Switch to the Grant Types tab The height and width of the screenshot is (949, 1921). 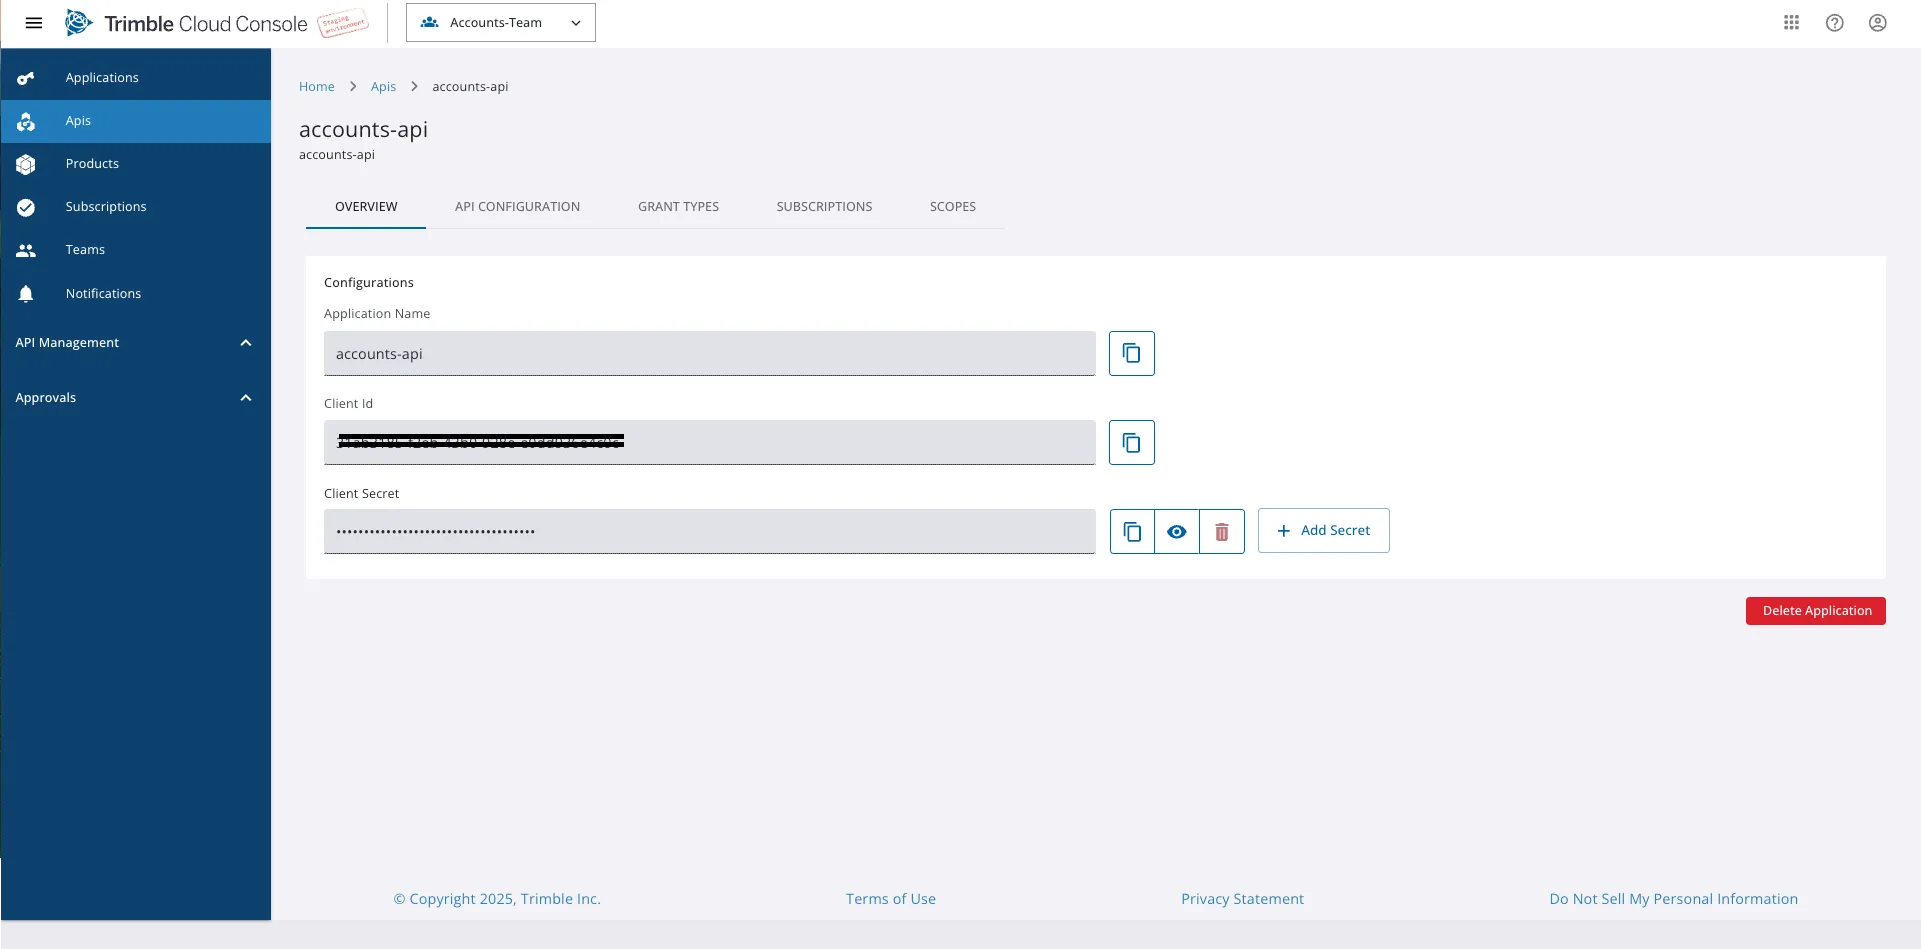[x=678, y=207]
